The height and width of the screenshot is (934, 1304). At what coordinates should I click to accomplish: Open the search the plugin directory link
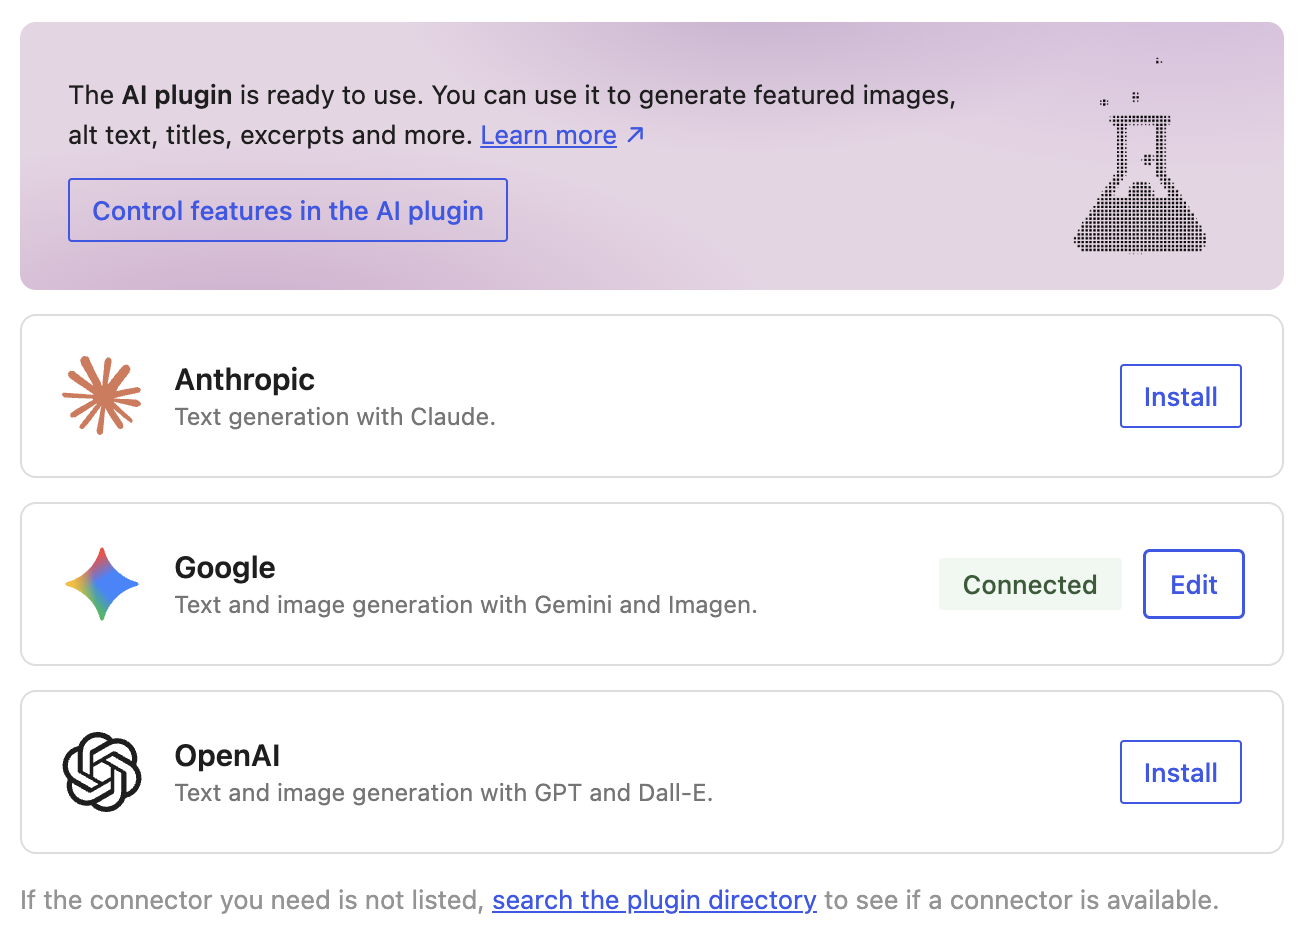(x=654, y=900)
